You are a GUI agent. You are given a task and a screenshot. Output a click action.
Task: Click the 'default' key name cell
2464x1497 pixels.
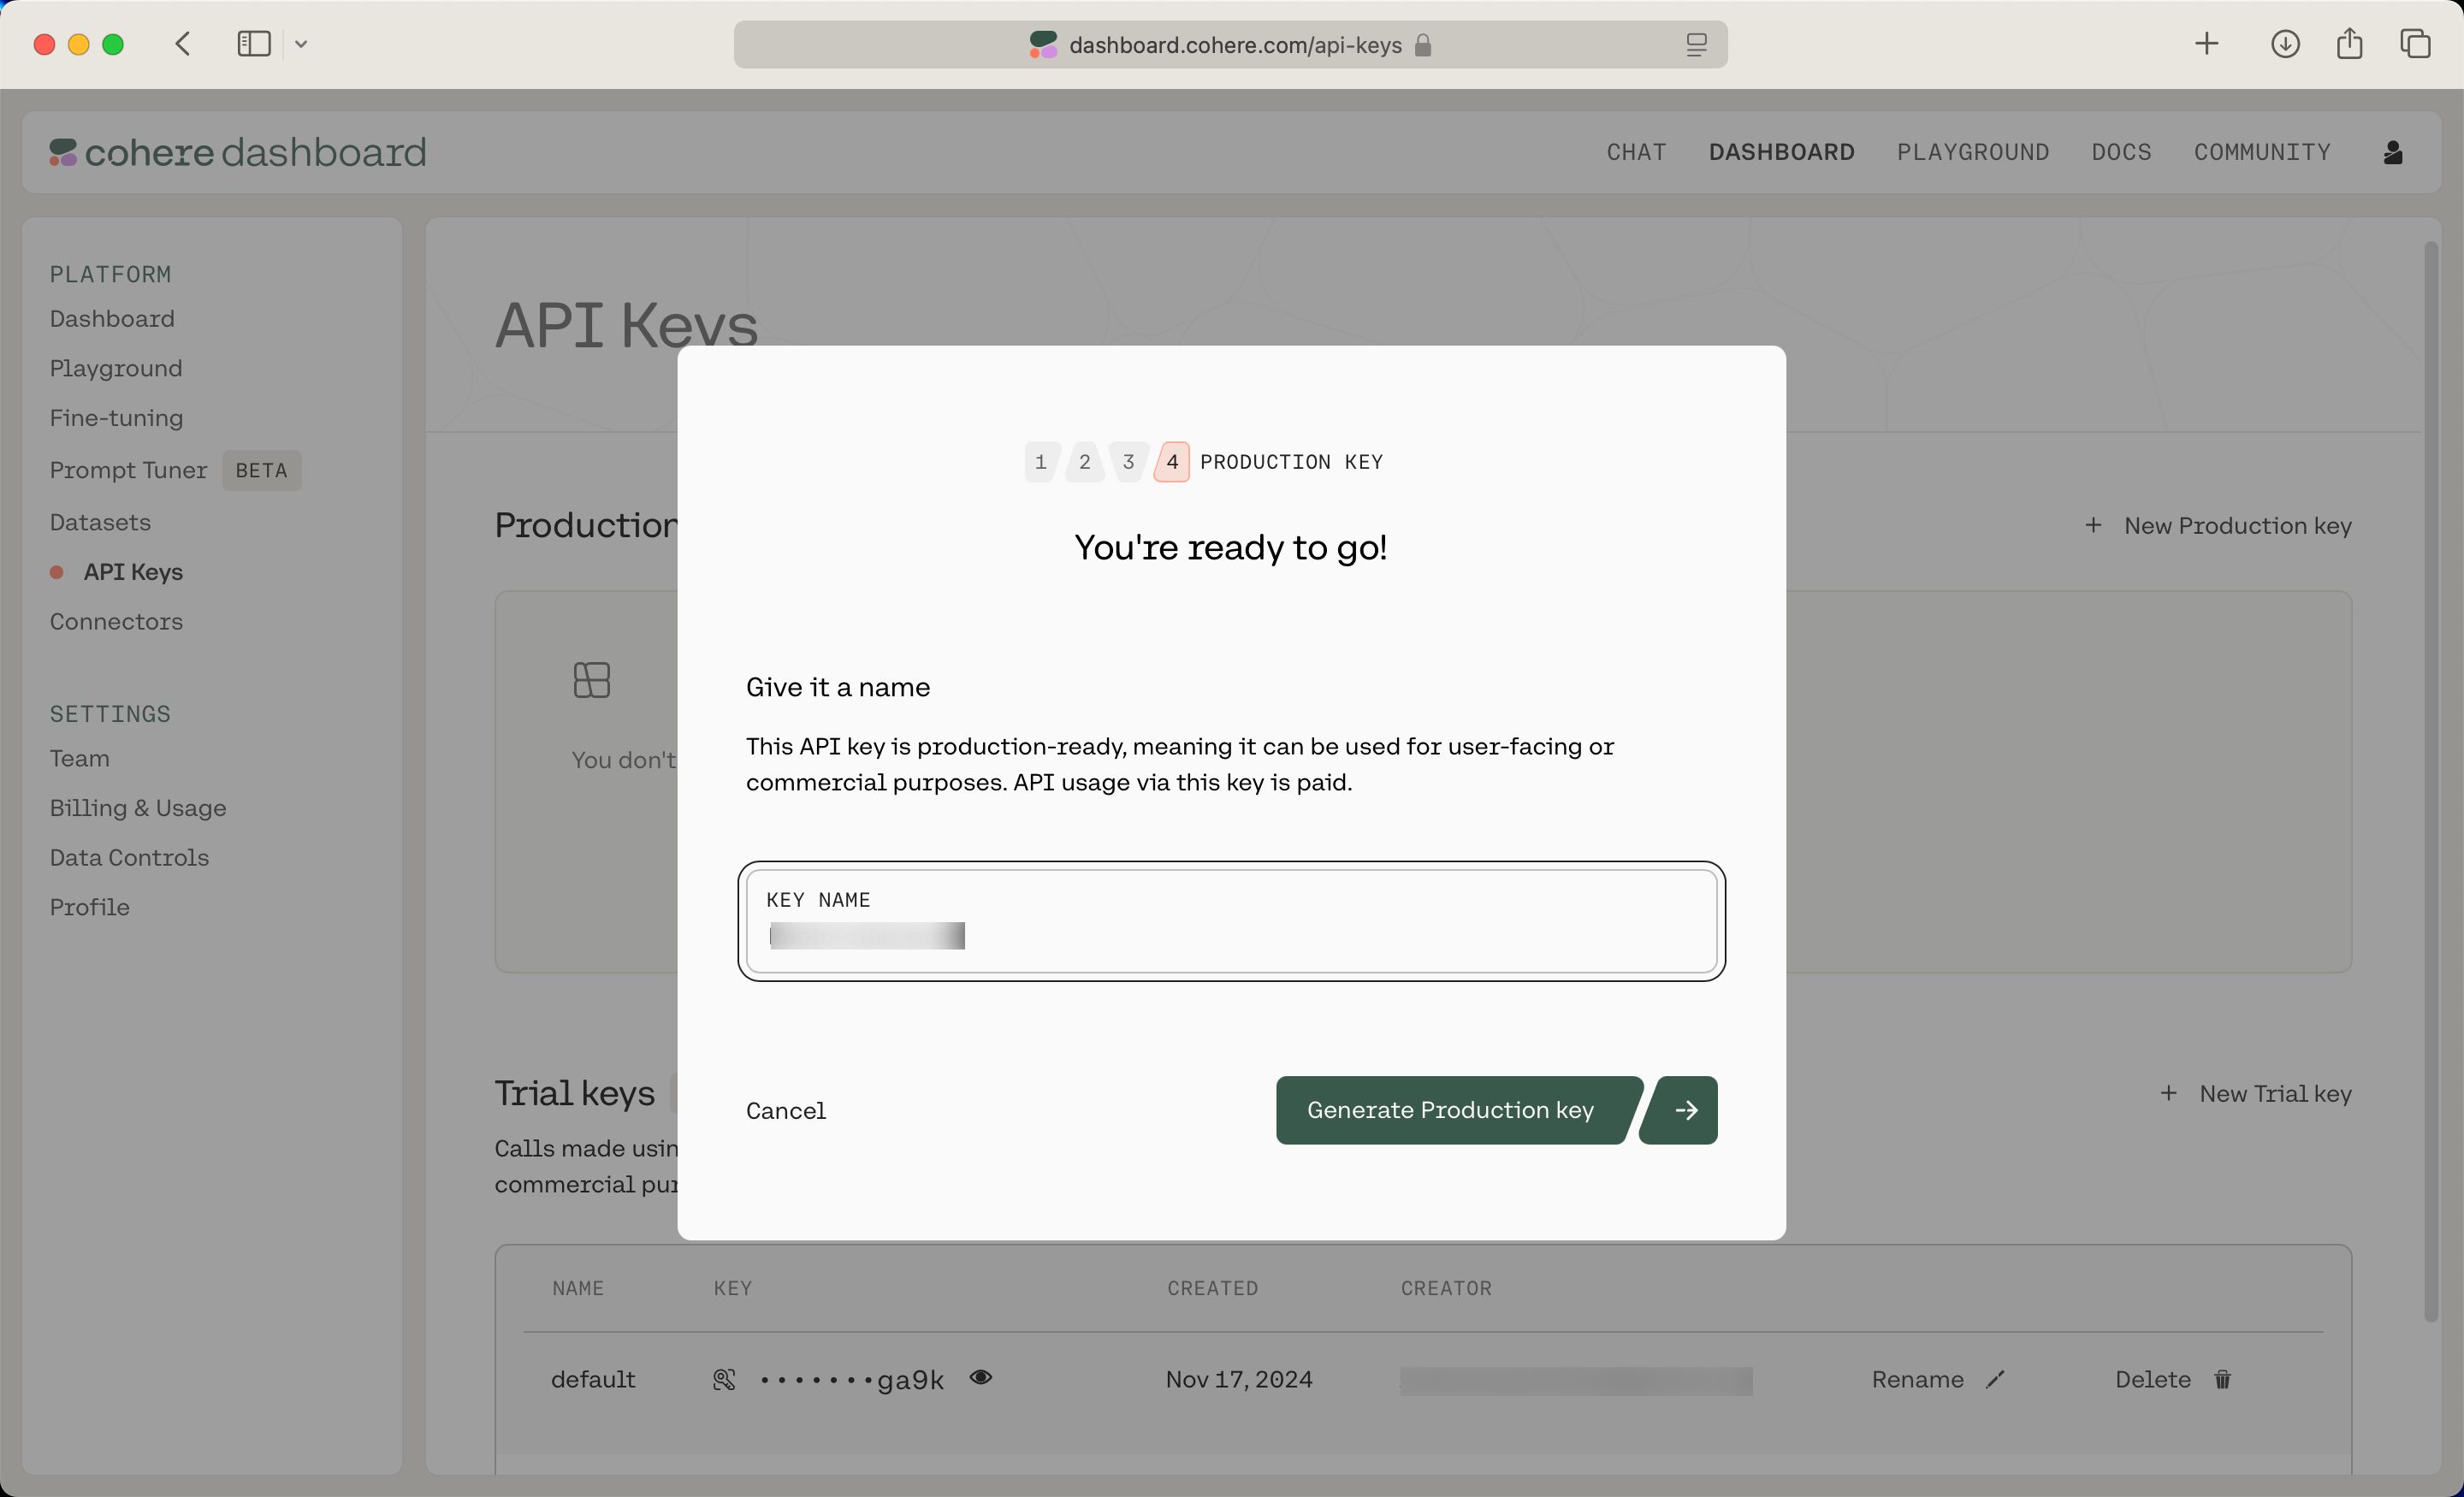tap(593, 1380)
